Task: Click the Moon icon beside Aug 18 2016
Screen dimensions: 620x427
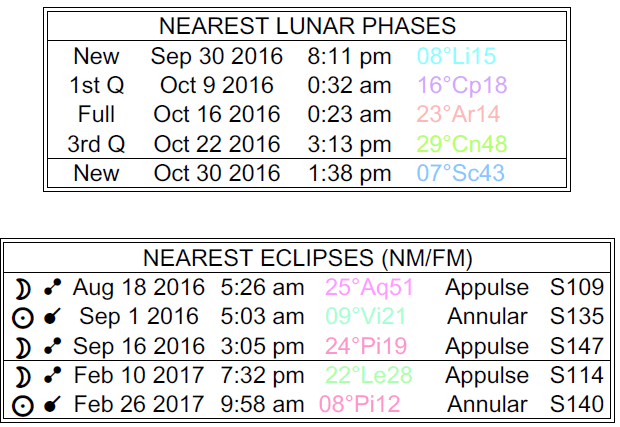Action: 22,289
